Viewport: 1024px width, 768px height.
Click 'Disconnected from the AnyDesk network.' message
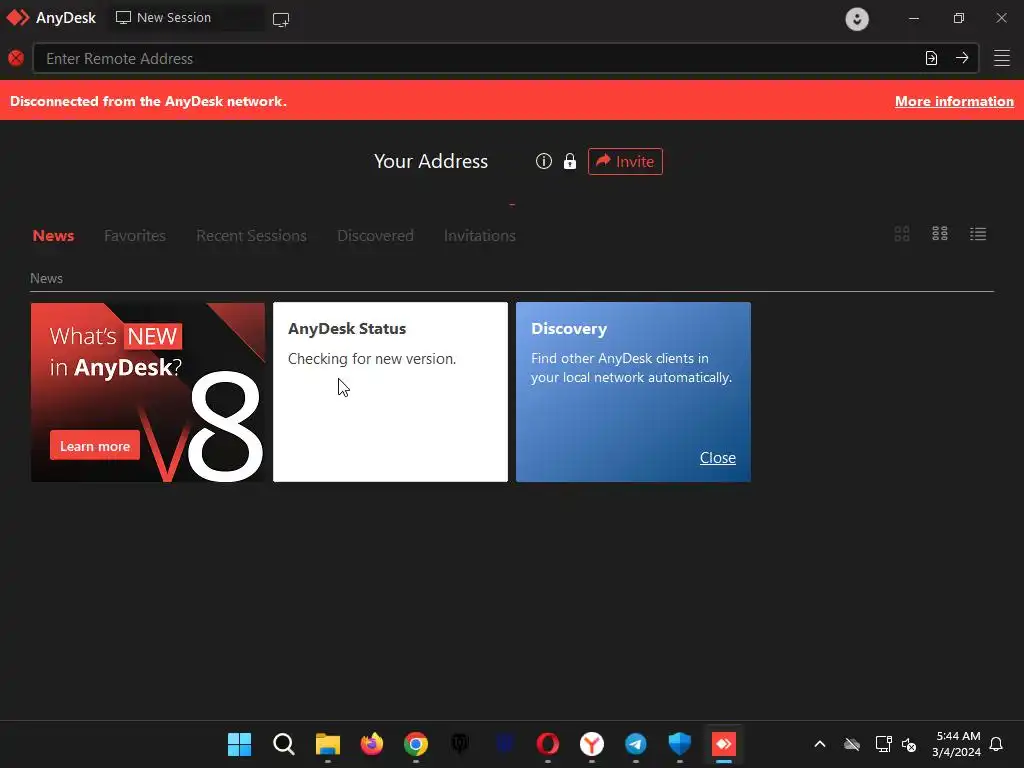point(148,101)
